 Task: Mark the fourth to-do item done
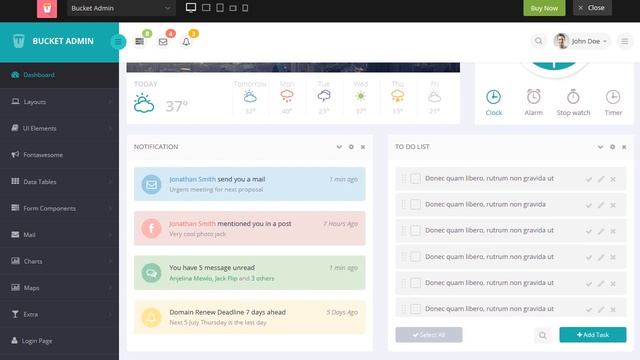589,258
